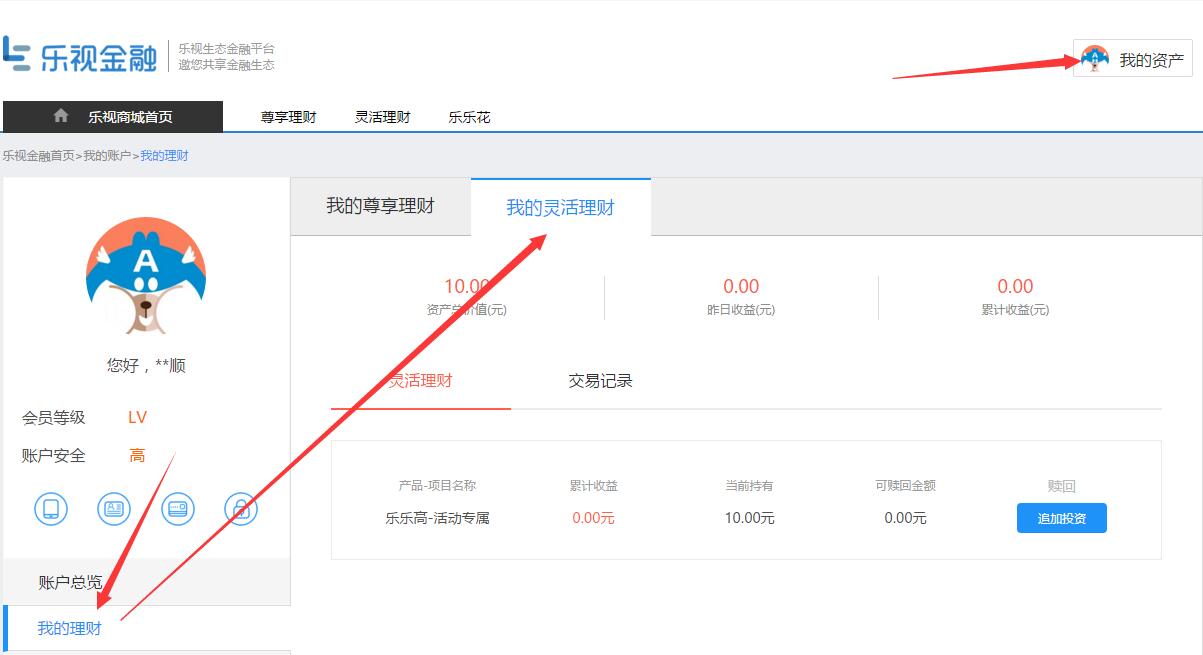The width and height of the screenshot is (1203, 655).
Task: Go to 乐视商城首页 in navigation bar
Action: 113,117
